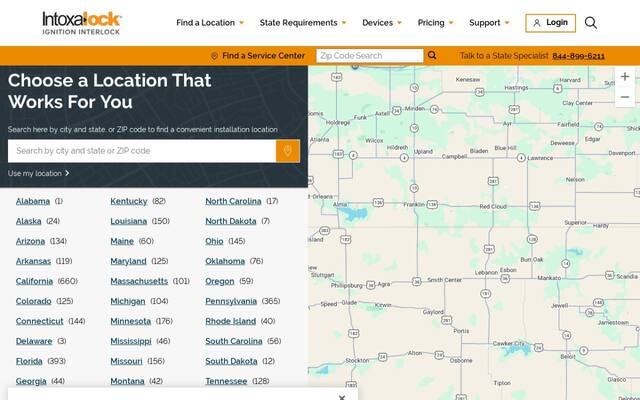Click the orange location pin search button

tap(288, 151)
